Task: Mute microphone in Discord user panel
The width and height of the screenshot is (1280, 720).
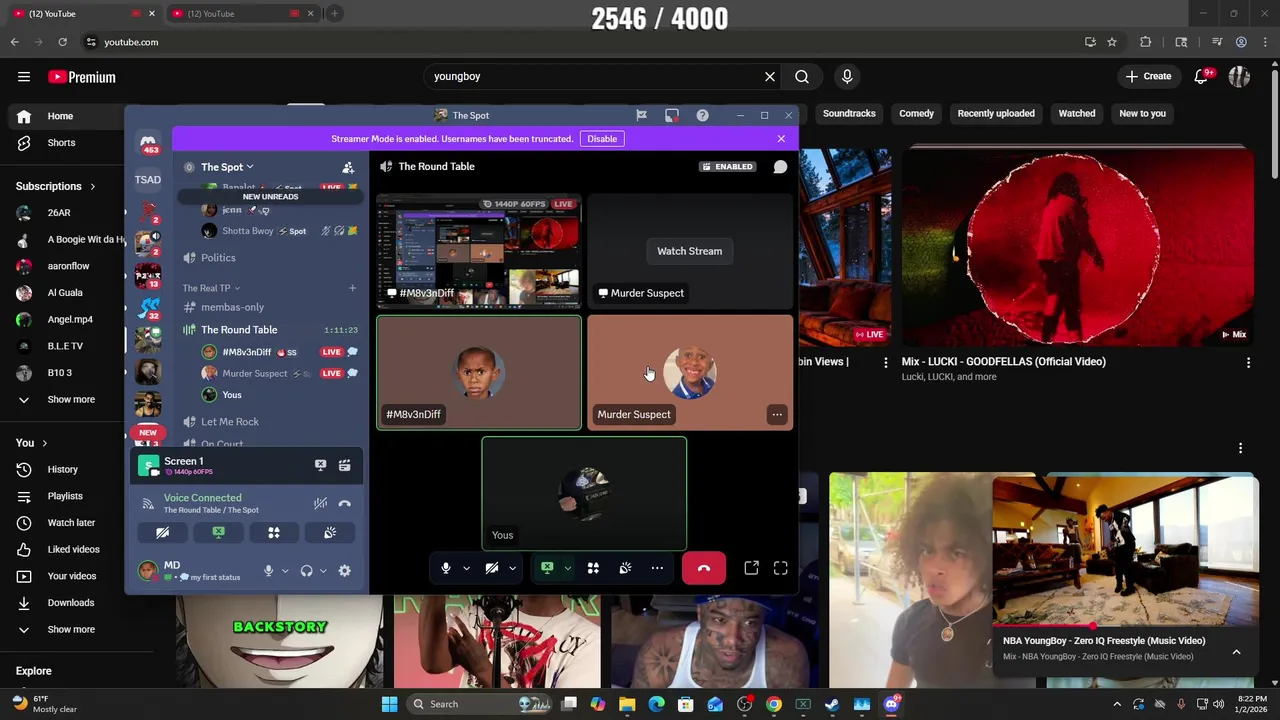Action: (268, 571)
